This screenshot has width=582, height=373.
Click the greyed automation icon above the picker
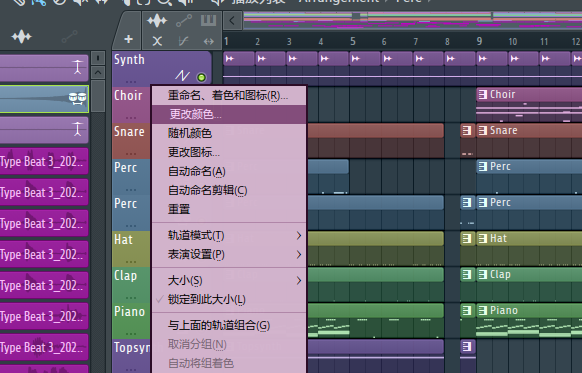click(69, 37)
